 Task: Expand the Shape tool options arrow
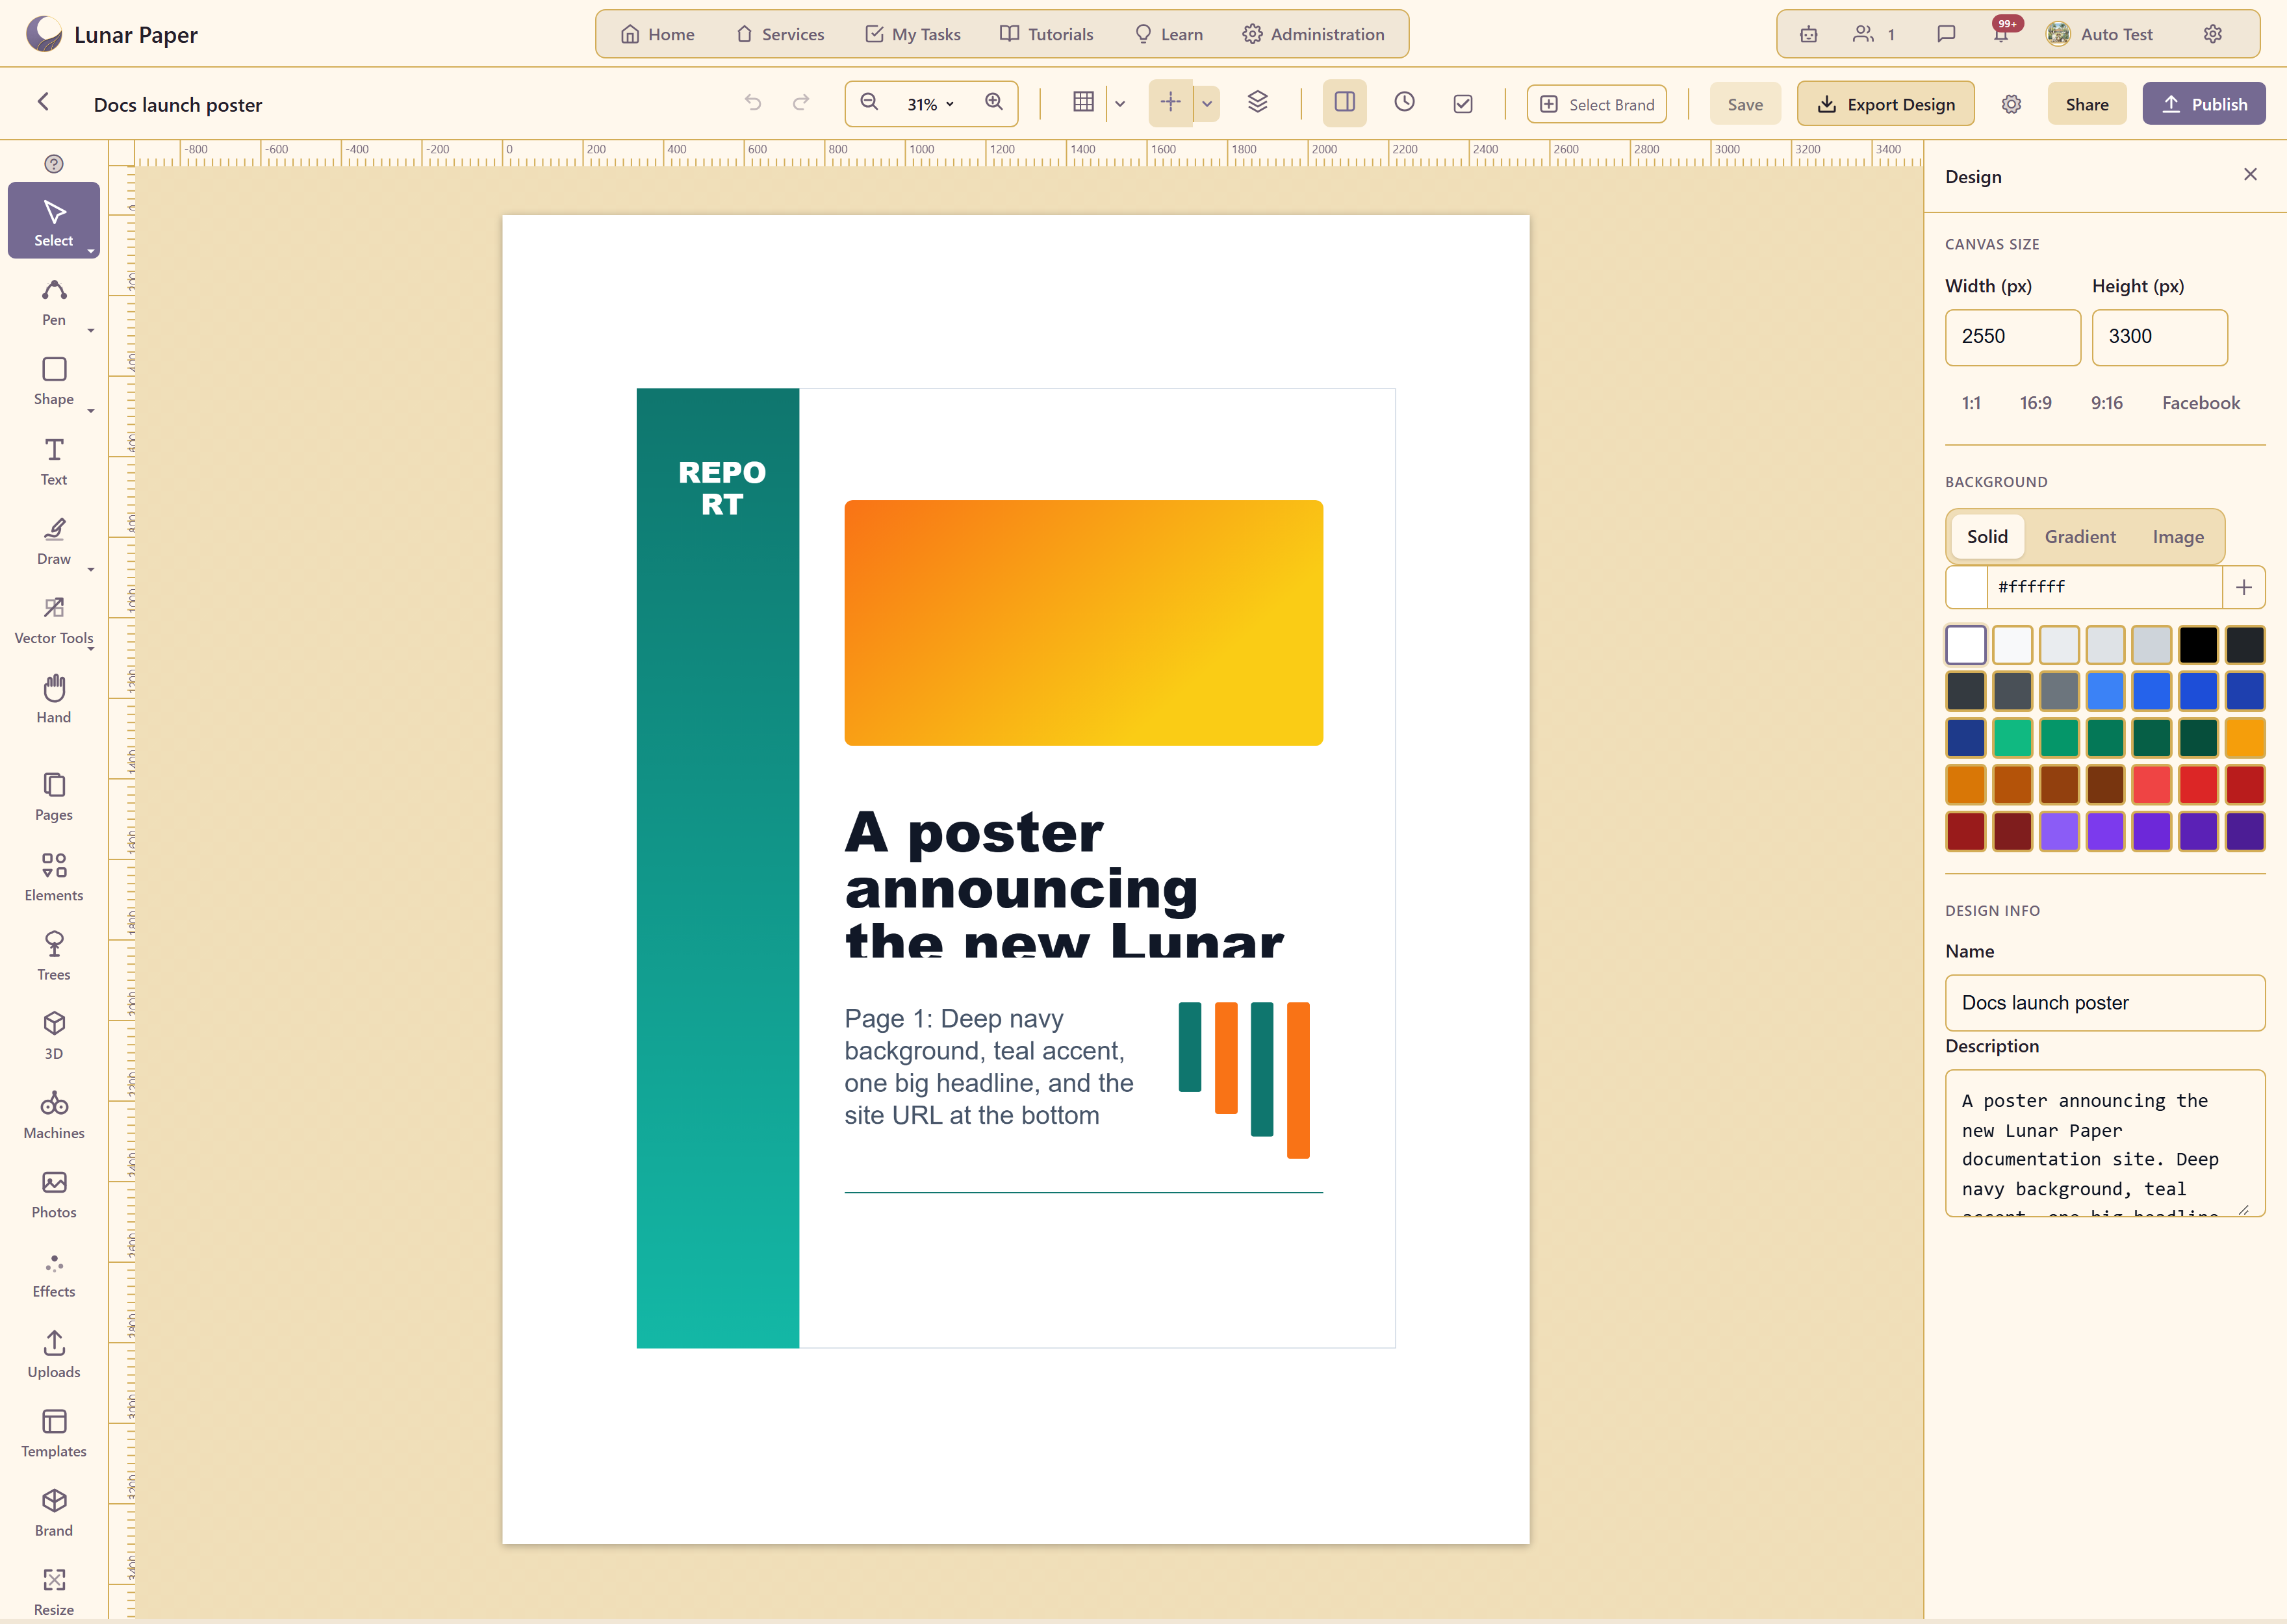coord(91,410)
